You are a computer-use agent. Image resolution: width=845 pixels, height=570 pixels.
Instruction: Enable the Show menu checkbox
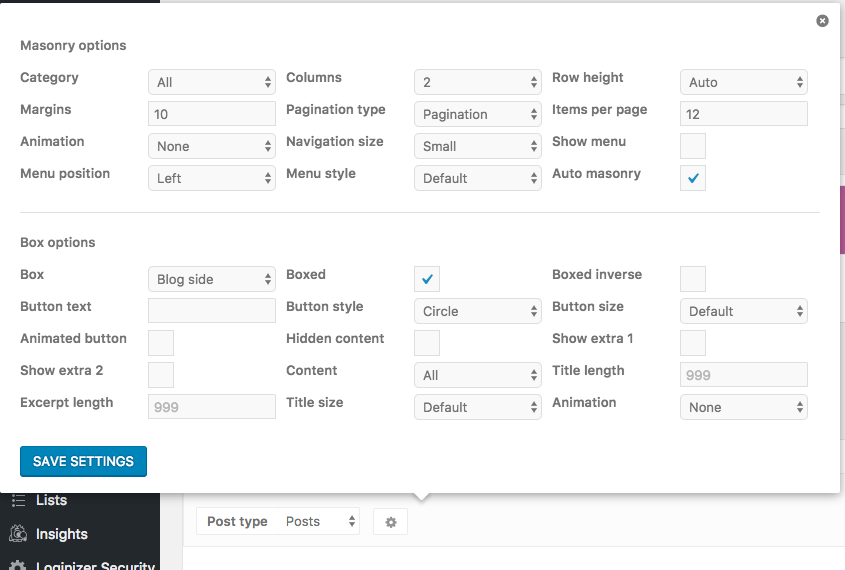(x=693, y=146)
